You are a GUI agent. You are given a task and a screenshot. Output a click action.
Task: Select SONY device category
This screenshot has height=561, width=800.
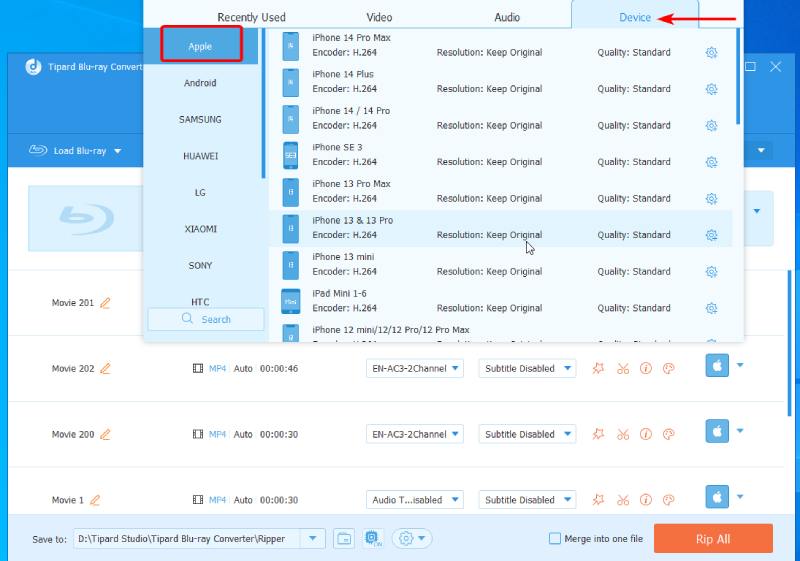200,266
